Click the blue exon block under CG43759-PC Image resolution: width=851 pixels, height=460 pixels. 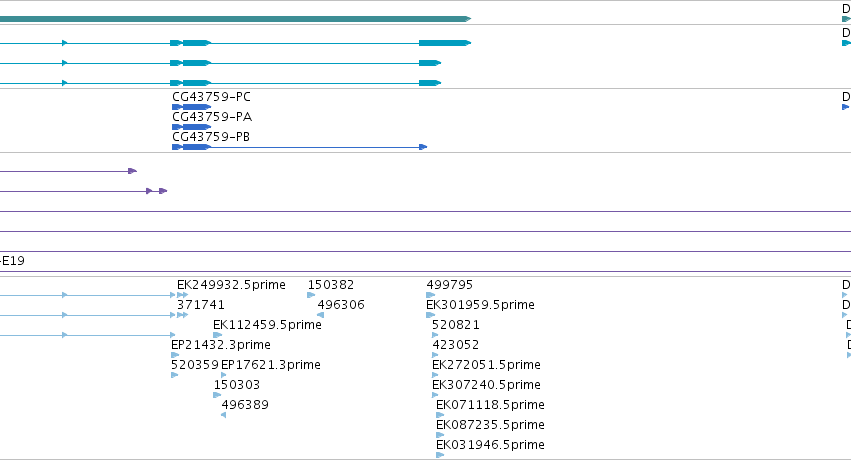192,107
